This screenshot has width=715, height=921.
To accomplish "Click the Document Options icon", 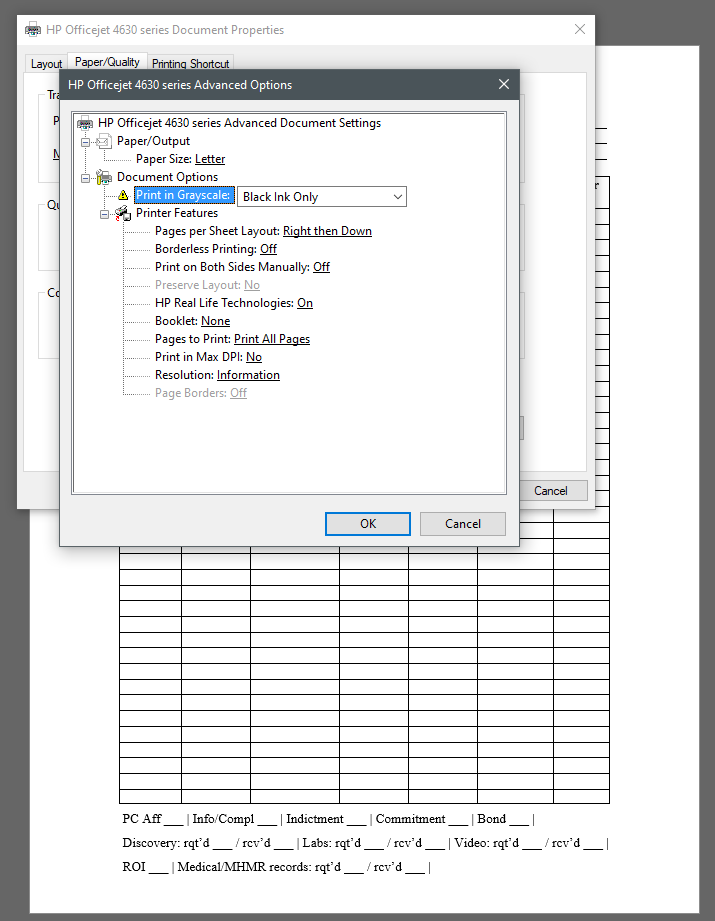I will pyautogui.click(x=104, y=177).
